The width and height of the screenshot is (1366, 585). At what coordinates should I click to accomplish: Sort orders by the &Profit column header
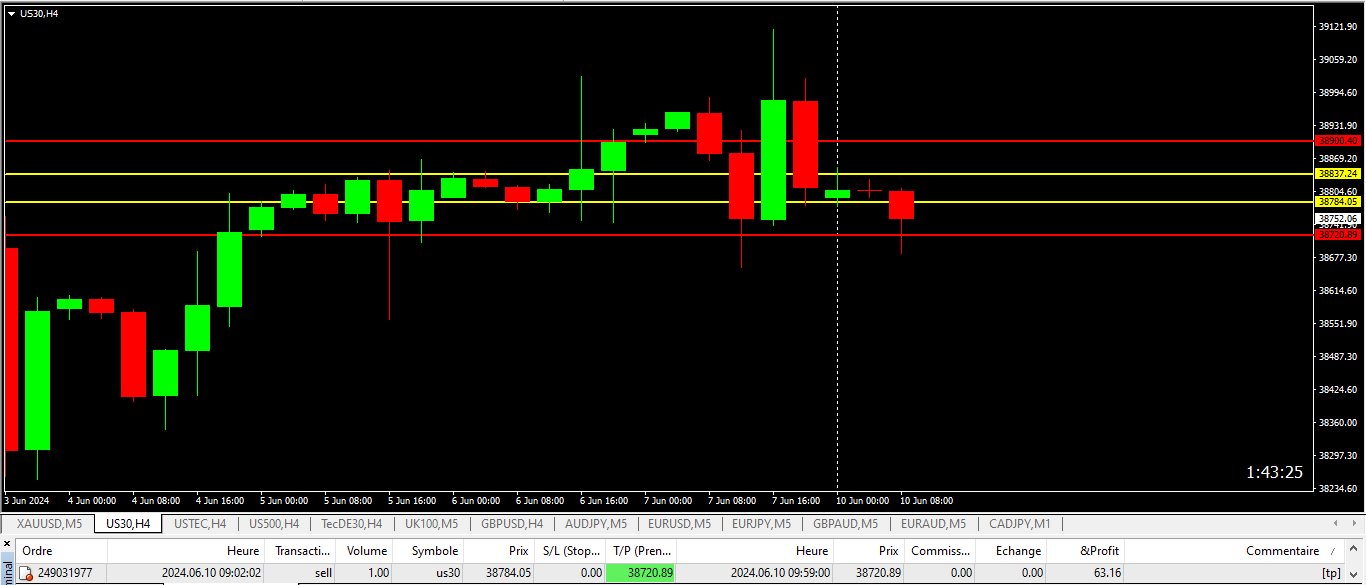(1099, 551)
